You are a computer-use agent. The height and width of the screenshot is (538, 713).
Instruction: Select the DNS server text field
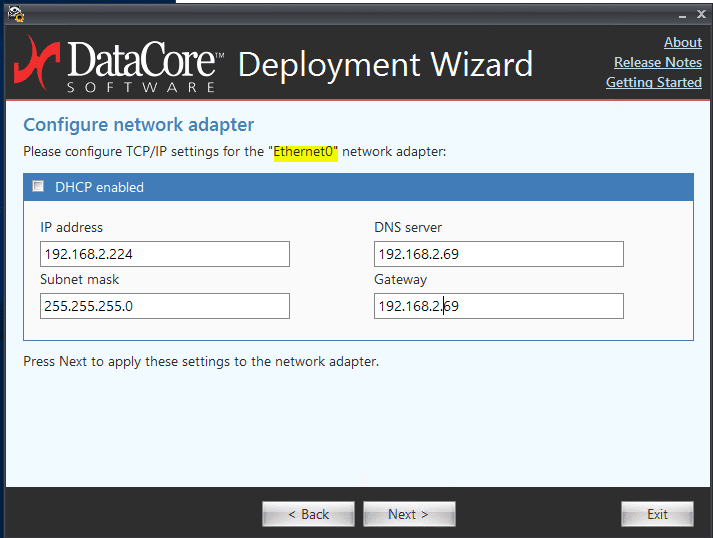[498, 254]
